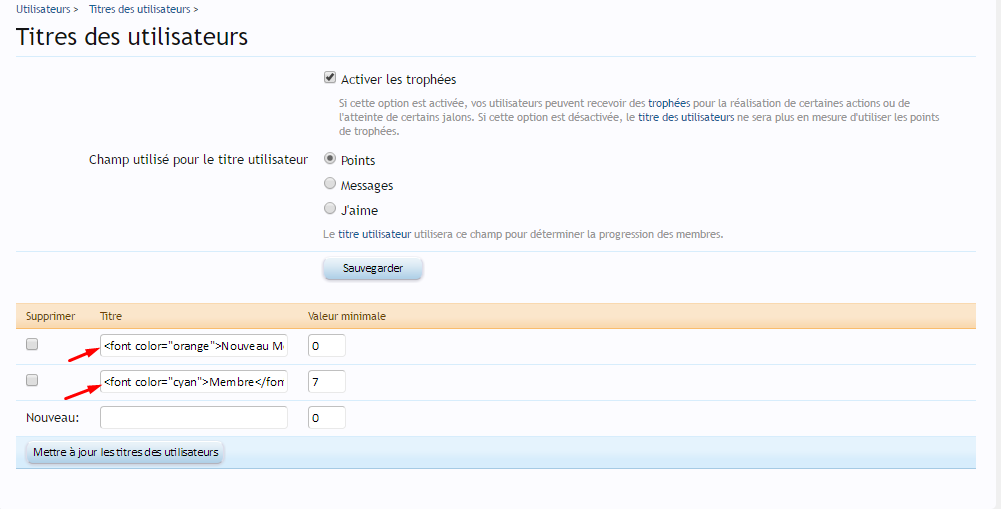Edit the orange Nouveau Membre title field
The width and height of the screenshot is (1001, 509).
[194, 346]
